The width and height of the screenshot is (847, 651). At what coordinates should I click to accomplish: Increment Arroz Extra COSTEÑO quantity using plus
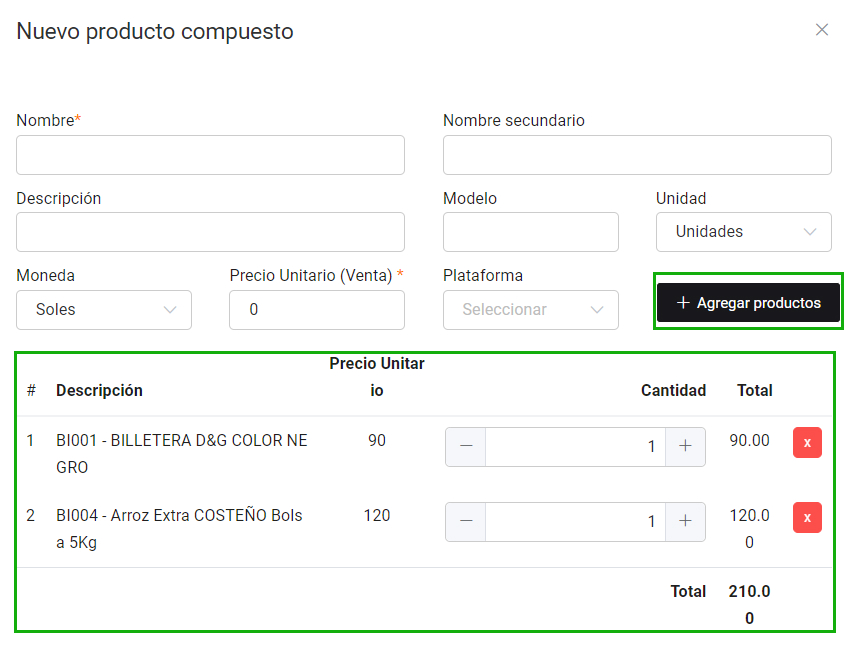point(686,521)
